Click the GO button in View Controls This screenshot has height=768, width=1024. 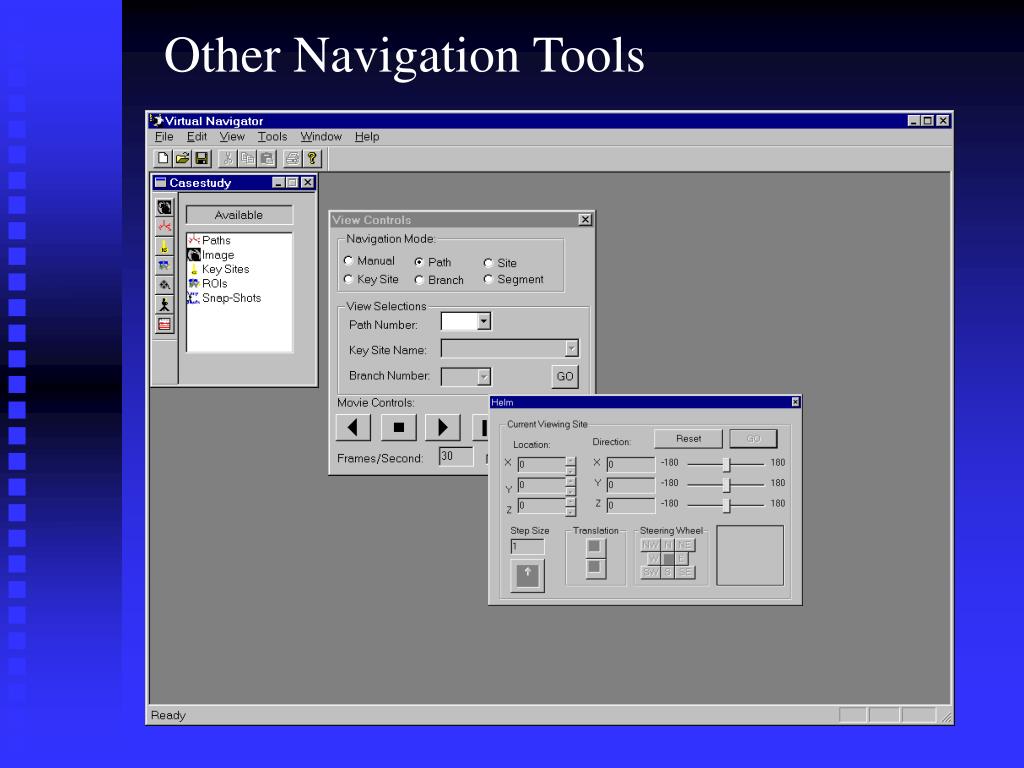565,376
